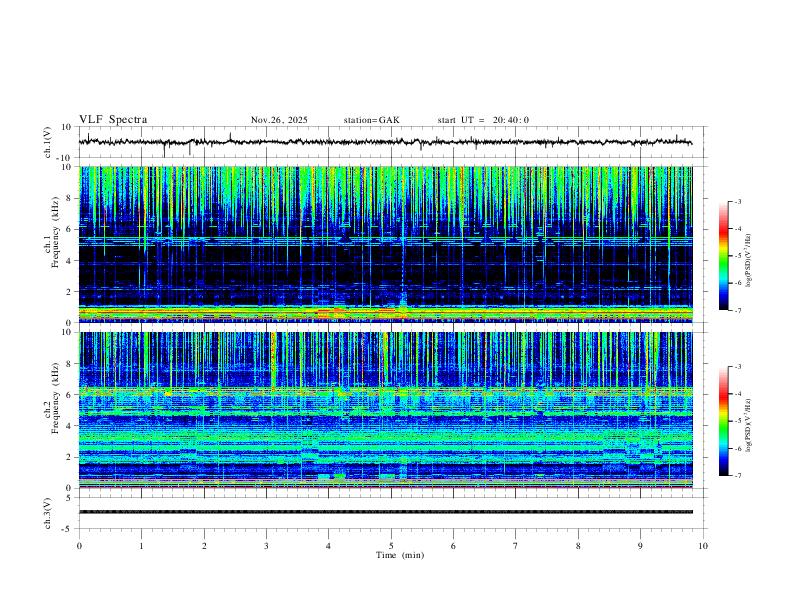Click the "start UT = 20:40:0" label

[483, 120]
